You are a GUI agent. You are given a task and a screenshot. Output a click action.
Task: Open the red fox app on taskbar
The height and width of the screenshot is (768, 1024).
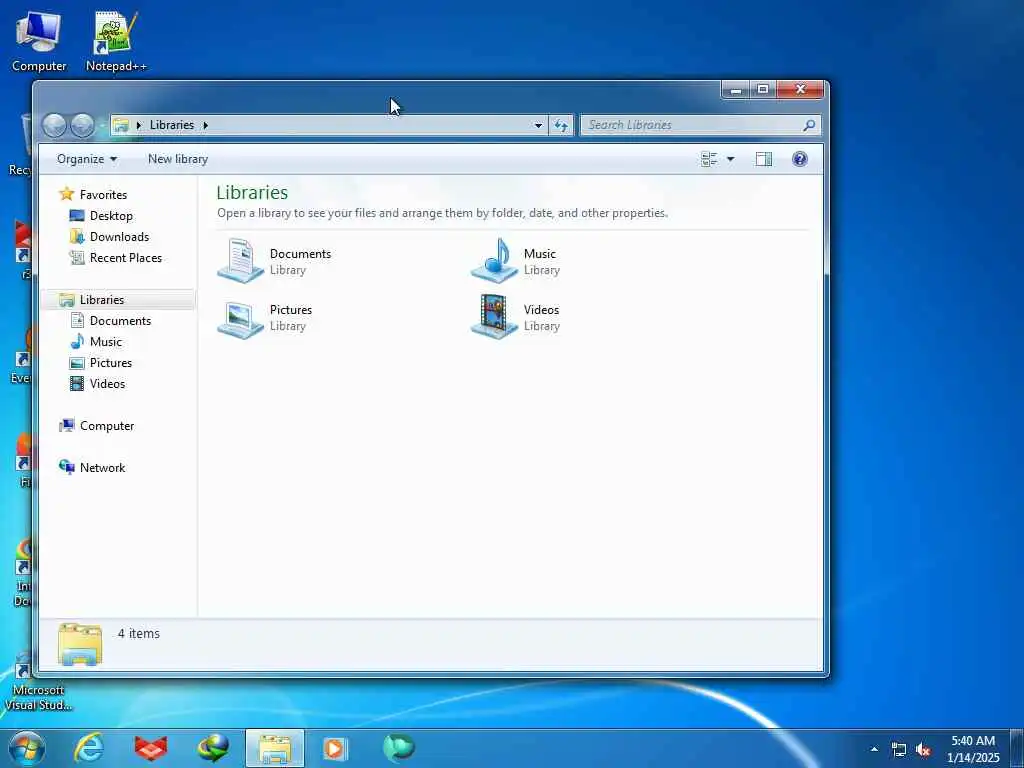pos(151,748)
